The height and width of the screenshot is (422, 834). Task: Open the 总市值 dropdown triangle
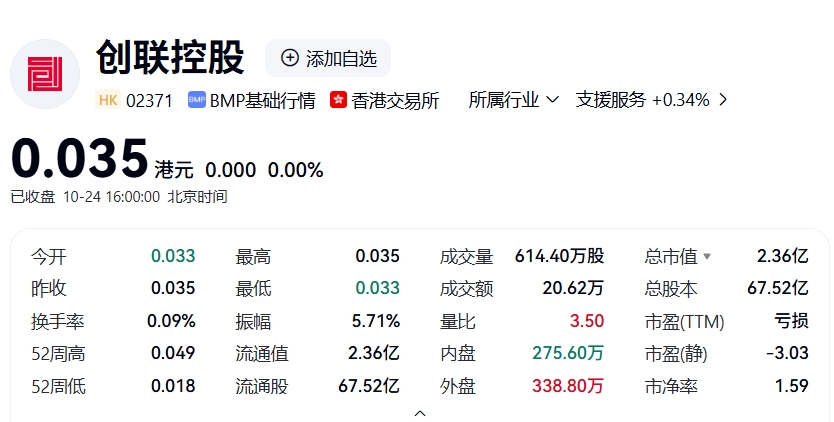click(x=707, y=257)
